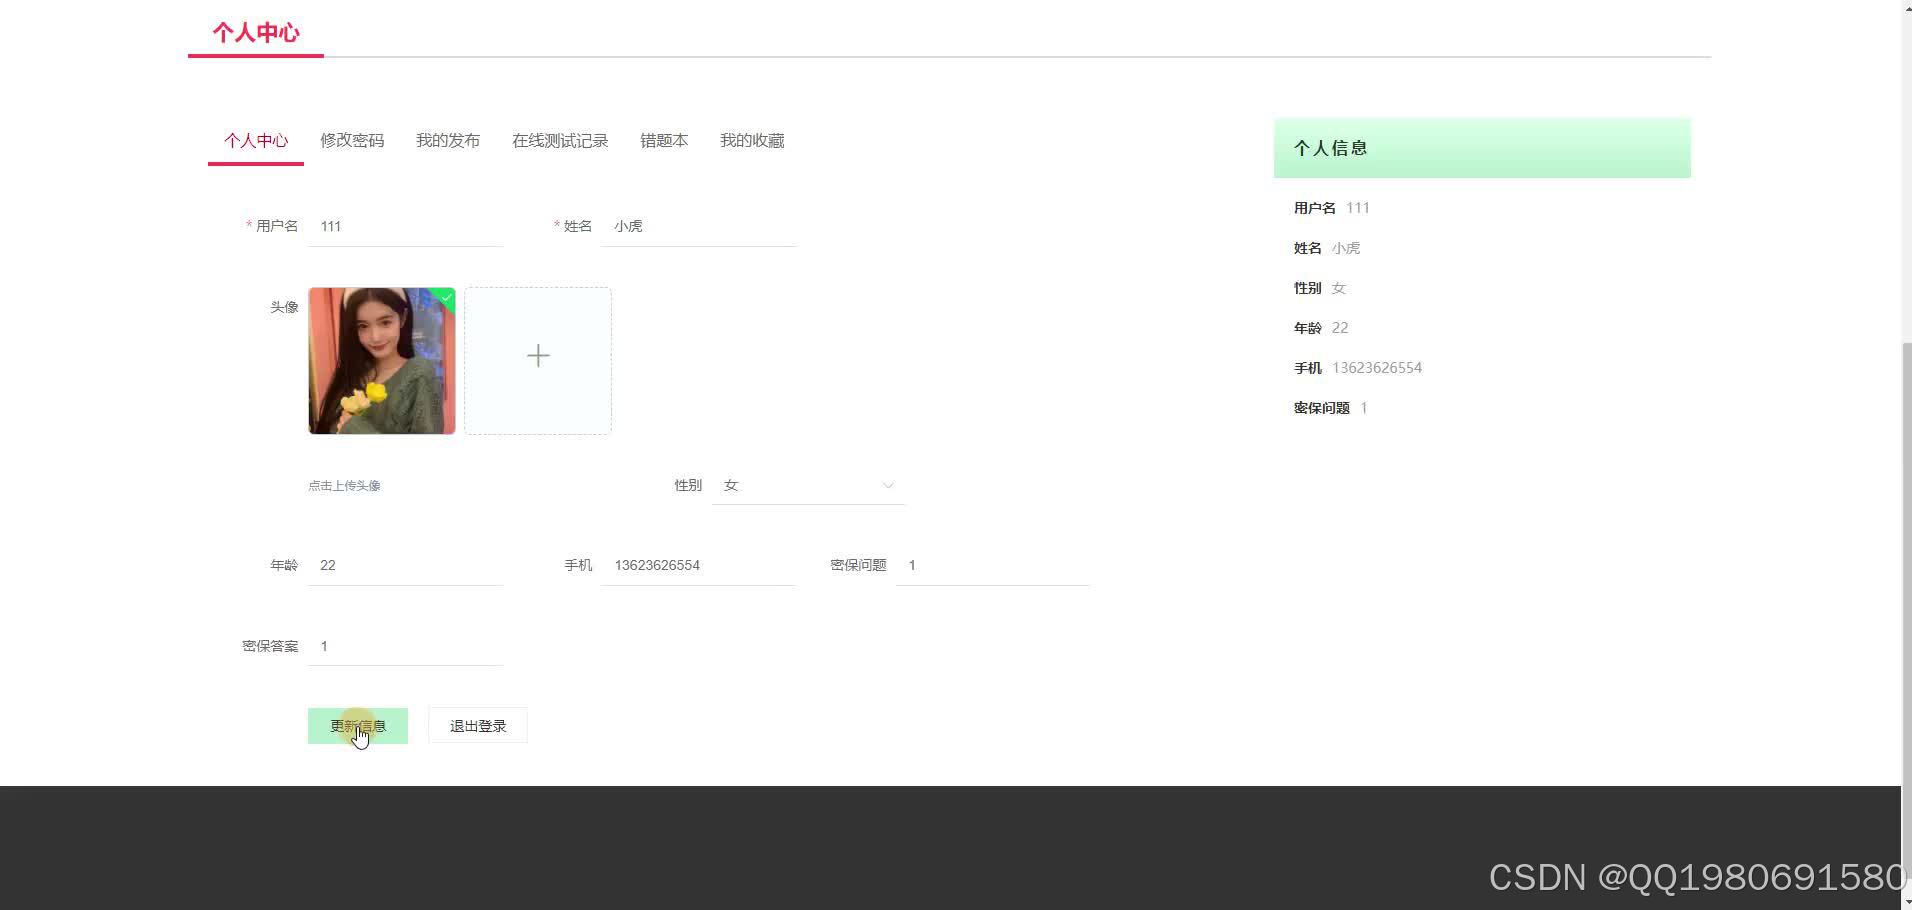
Task: Select 女 in the gender combo box
Action: [790, 485]
